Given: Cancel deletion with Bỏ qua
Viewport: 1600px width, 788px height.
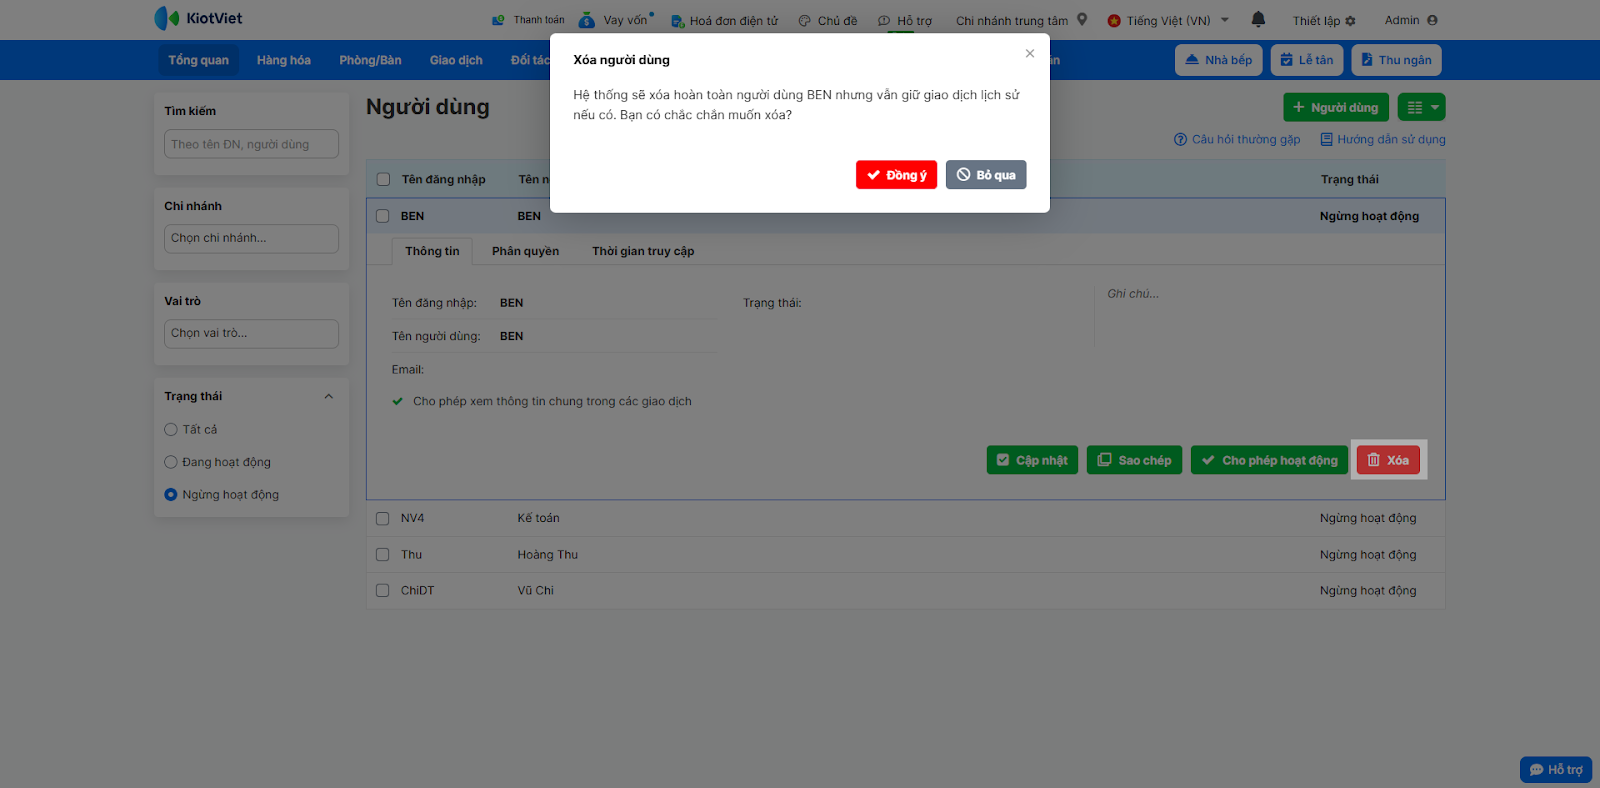Looking at the screenshot, I should (x=986, y=175).
